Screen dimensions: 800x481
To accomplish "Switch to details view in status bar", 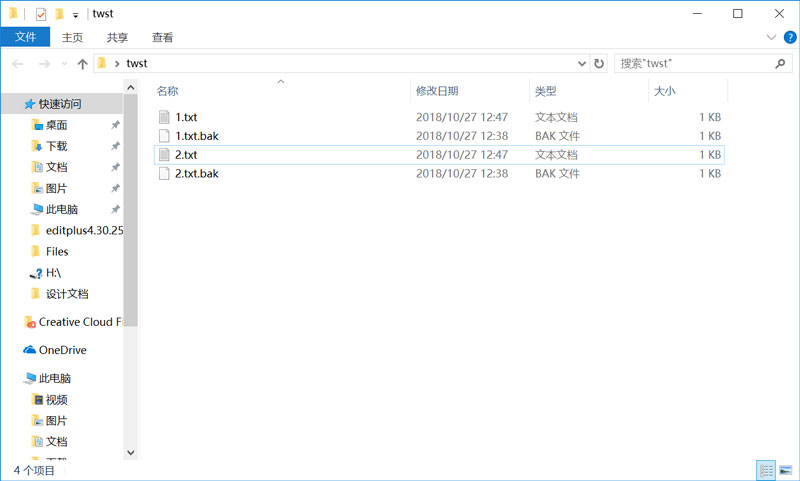I will [x=765, y=470].
